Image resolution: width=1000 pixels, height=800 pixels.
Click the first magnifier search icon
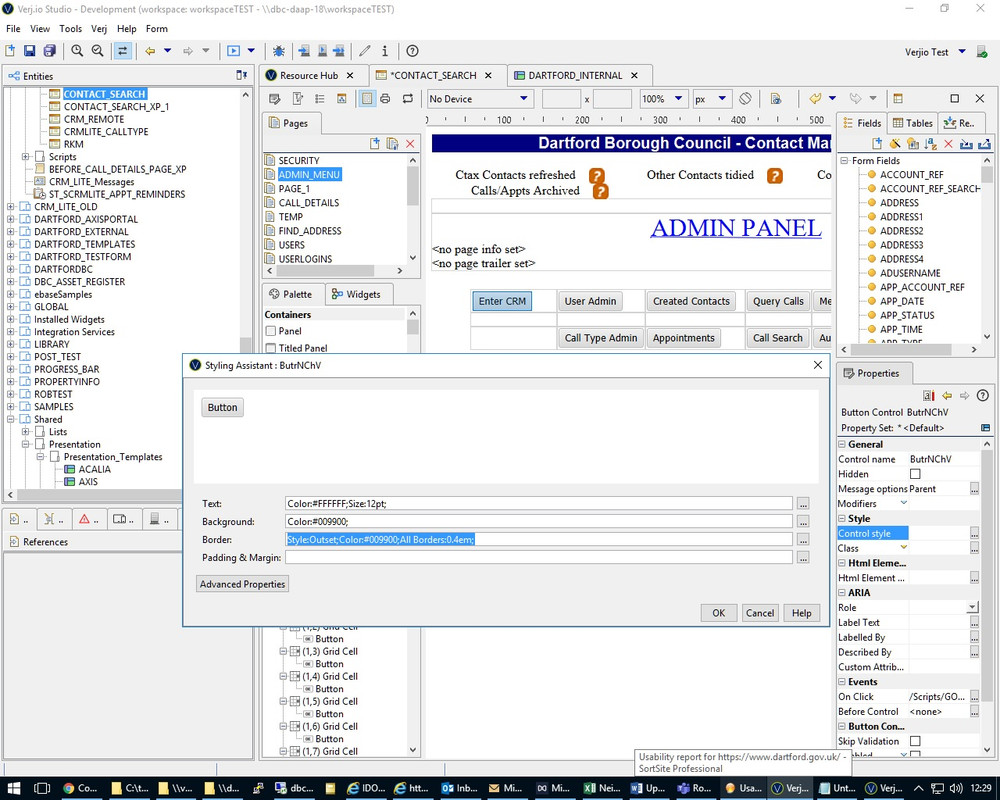coord(77,51)
